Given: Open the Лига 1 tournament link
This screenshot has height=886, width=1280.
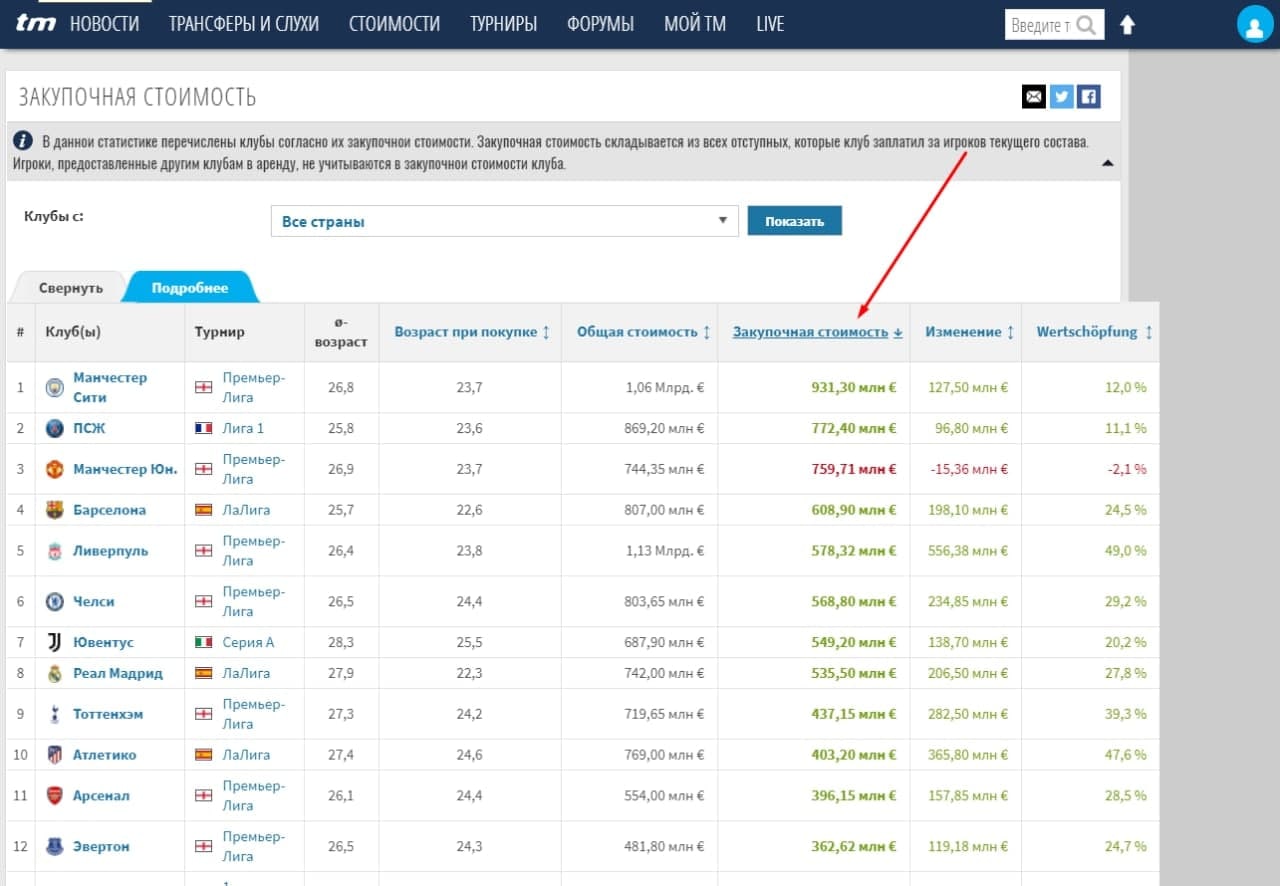Looking at the screenshot, I should pos(243,428).
